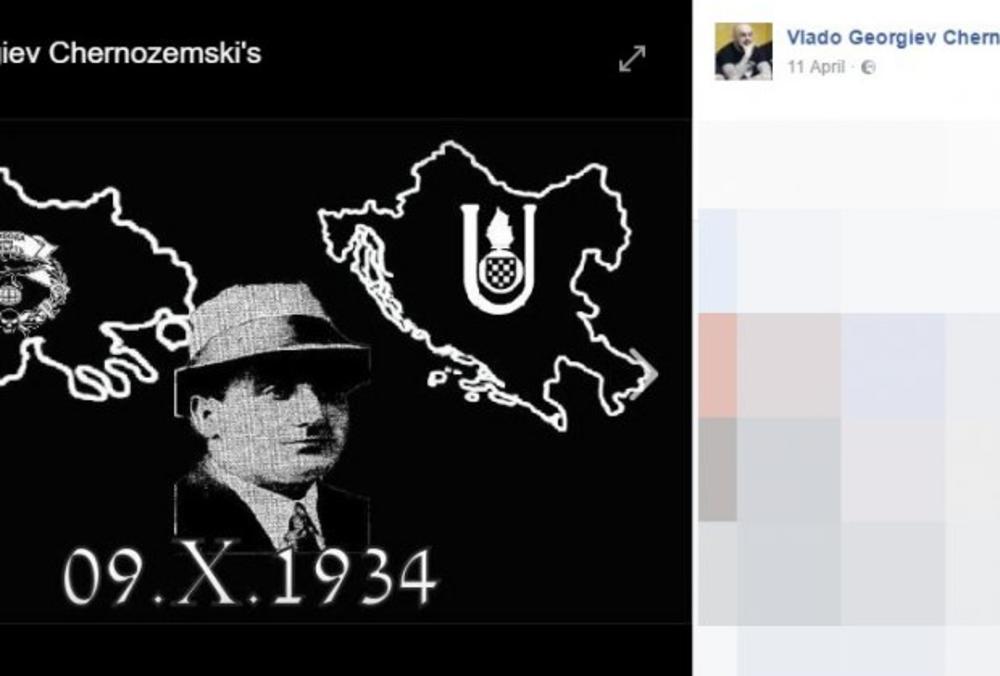Go to next photo with right arrow
Screen dimensions: 1000x676
[x=644, y=374]
